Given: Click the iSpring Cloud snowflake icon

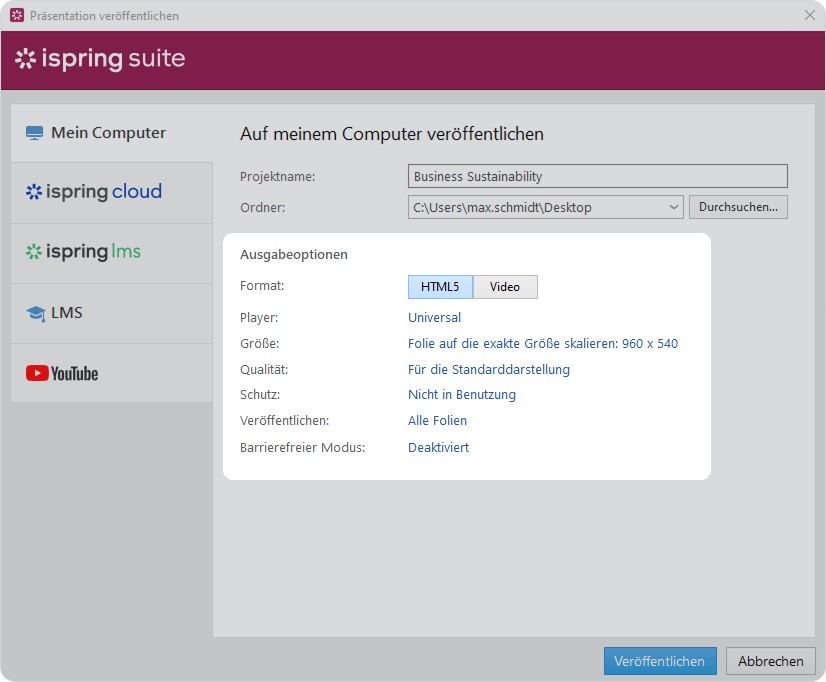Looking at the screenshot, I should 34,192.
